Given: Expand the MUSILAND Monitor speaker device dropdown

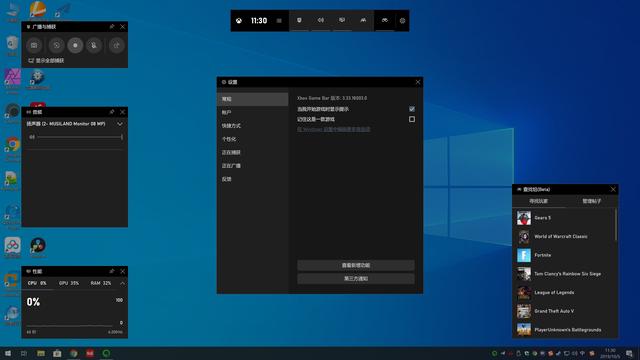Looking at the screenshot, I should point(120,124).
